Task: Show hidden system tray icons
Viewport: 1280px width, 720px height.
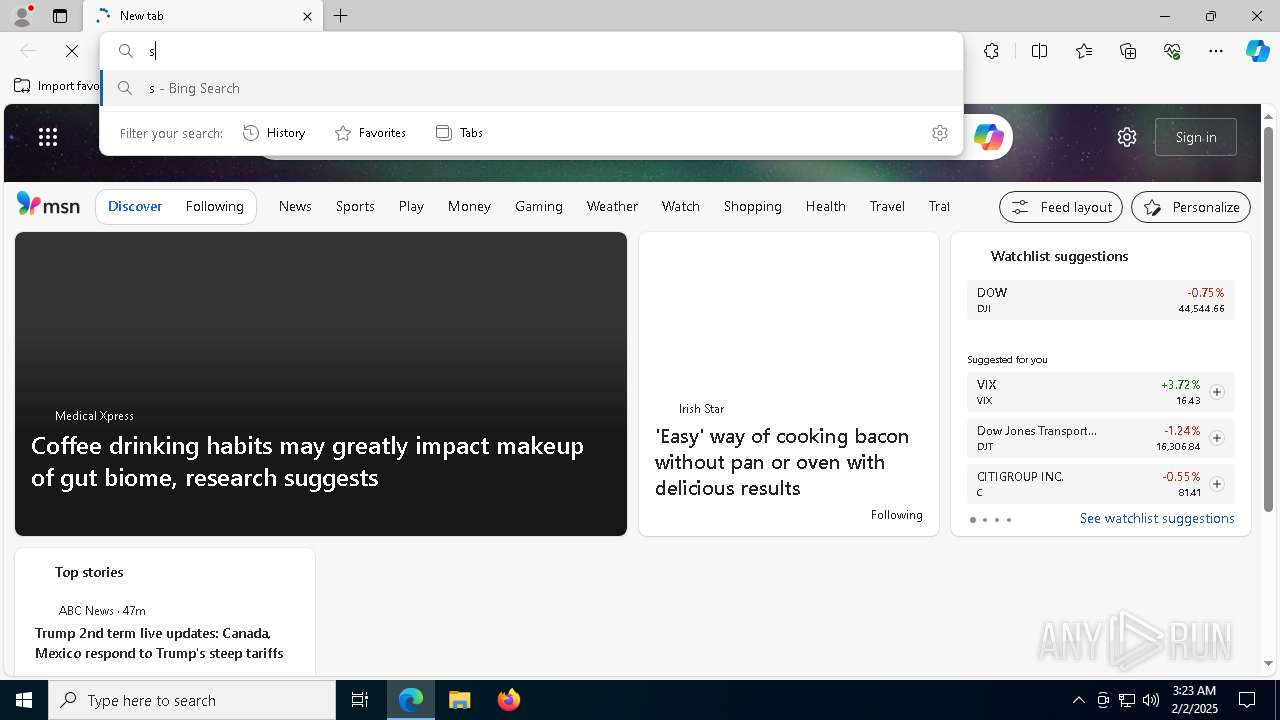Action: pyautogui.click(x=1078, y=700)
